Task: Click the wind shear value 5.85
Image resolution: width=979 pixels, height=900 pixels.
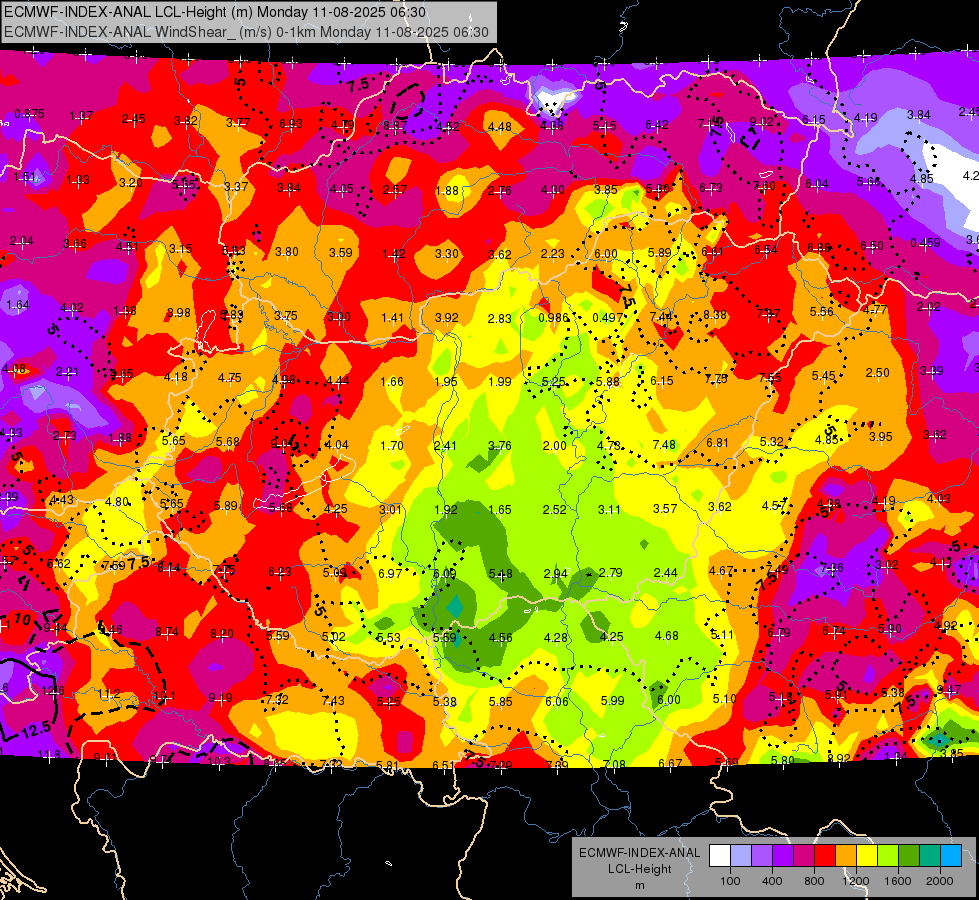Action: (x=501, y=702)
